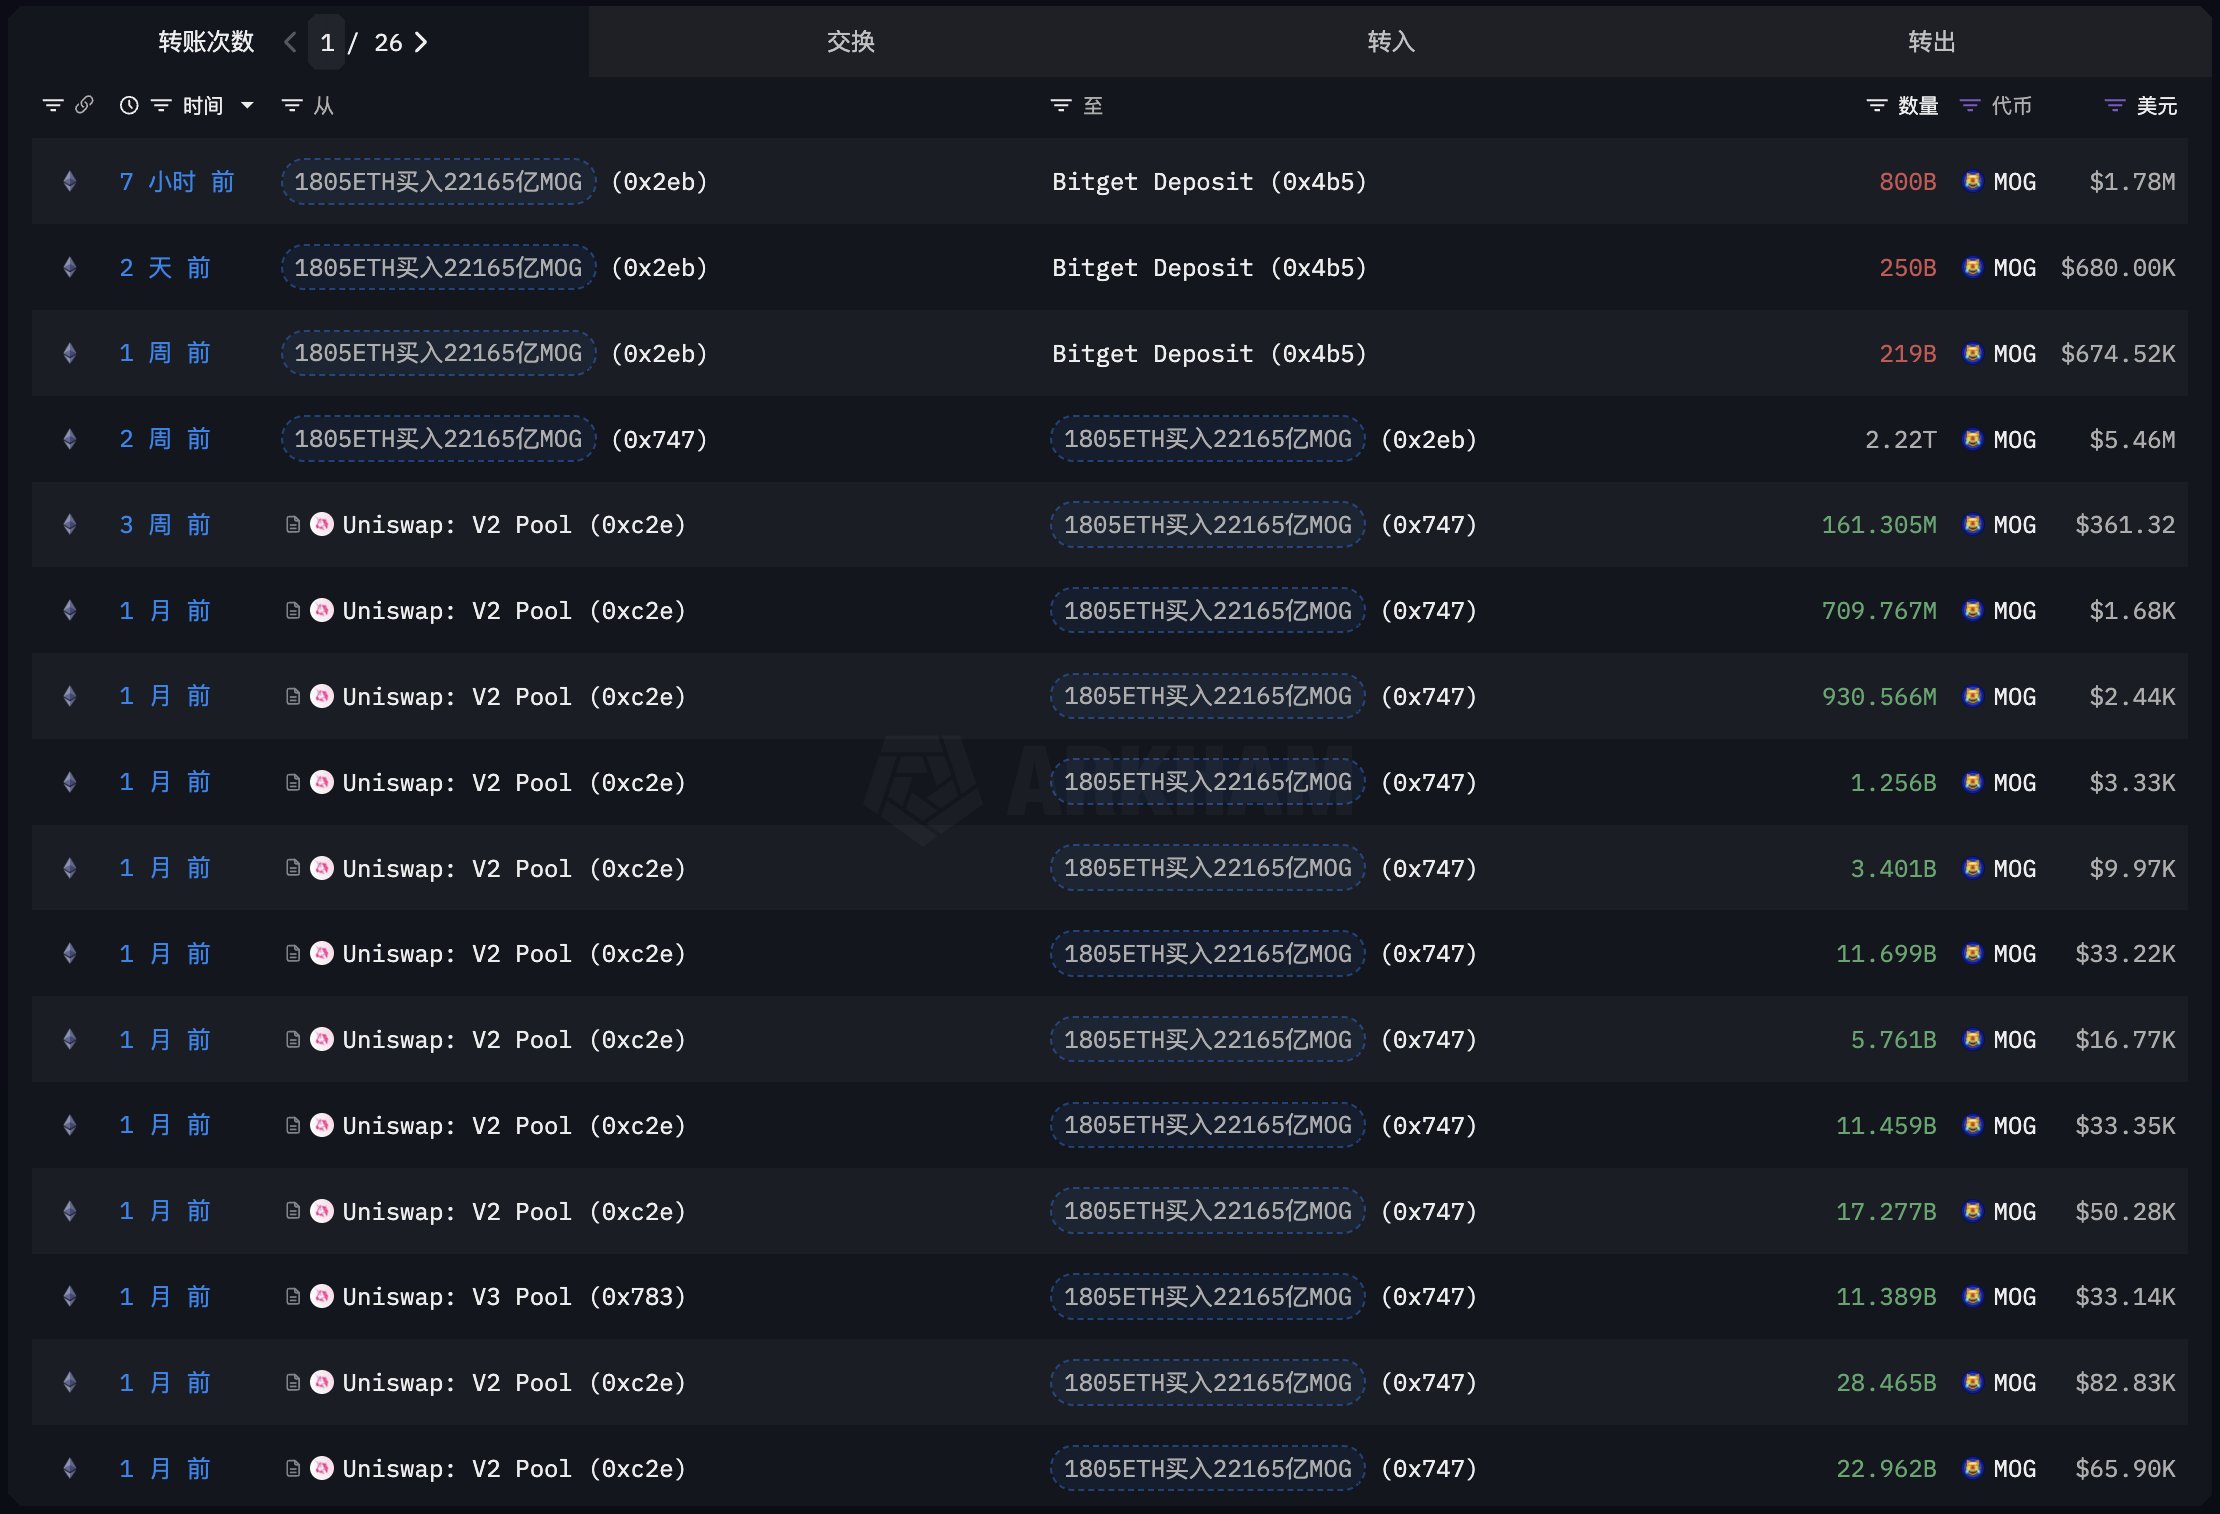Image resolution: width=2220 pixels, height=1514 pixels.
Task: Open Bitget Deposit link in first row
Action: pos(1208,182)
